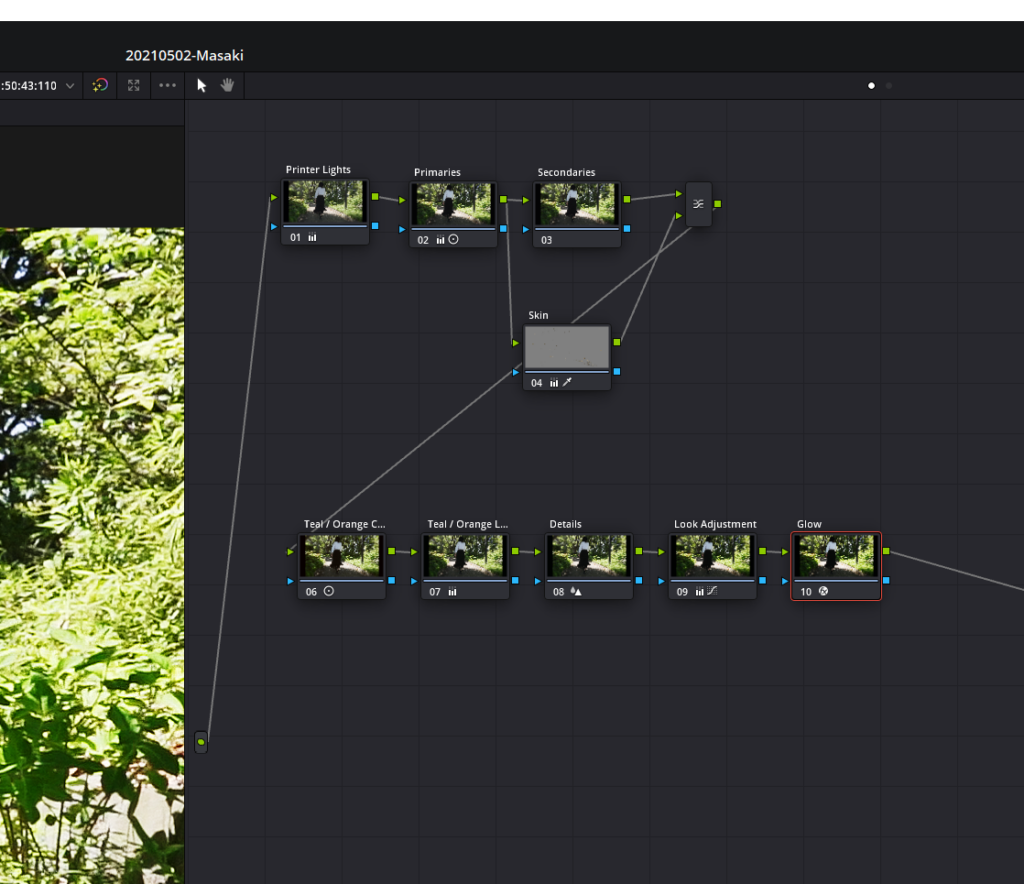Click the green RGB output of Glow node

pos(886,551)
